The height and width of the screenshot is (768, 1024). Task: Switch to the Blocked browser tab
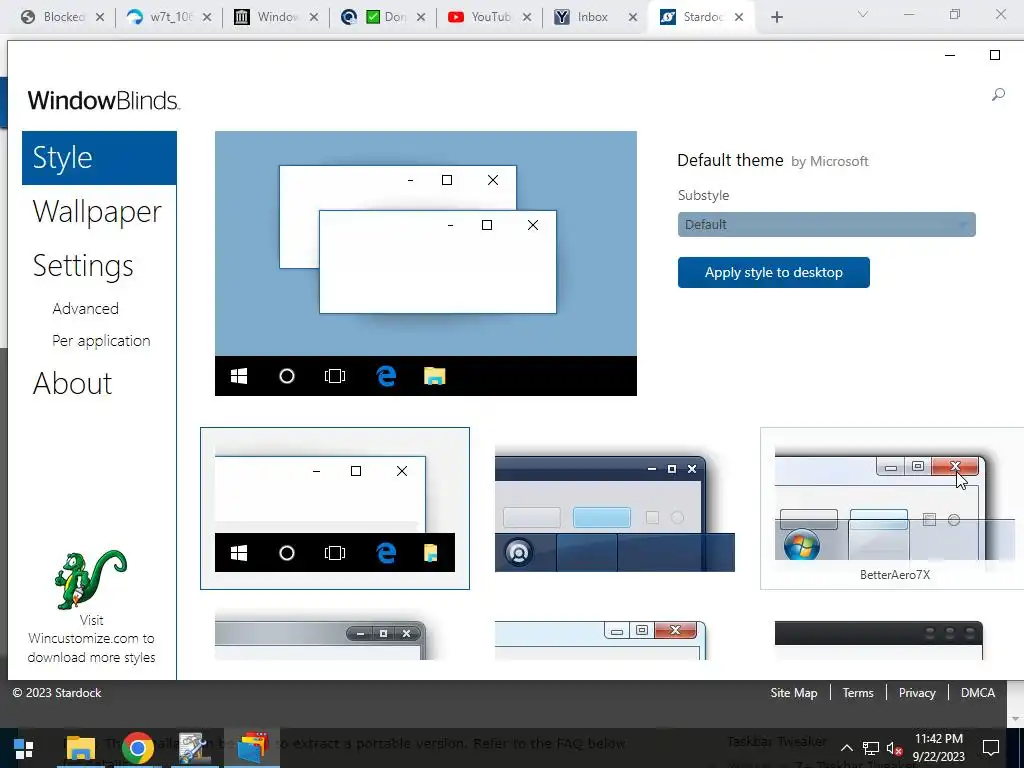pyautogui.click(x=63, y=17)
